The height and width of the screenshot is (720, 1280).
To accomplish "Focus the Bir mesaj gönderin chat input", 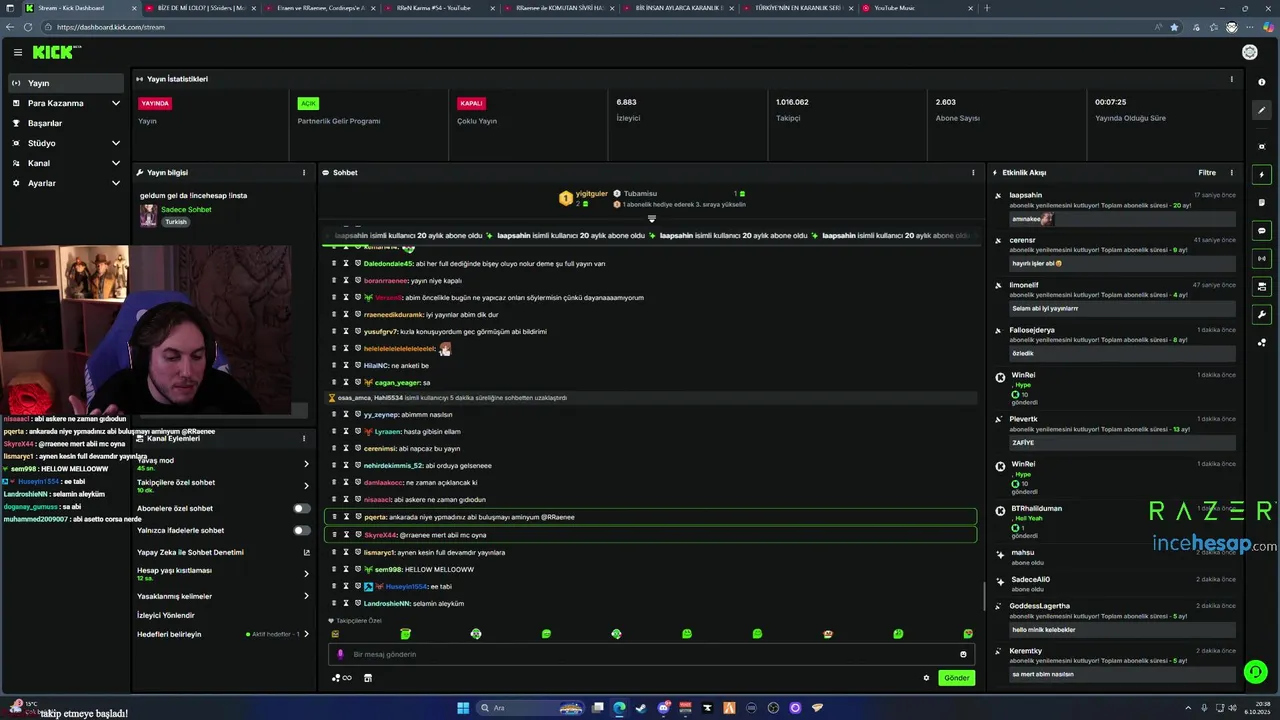I will coord(650,654).
